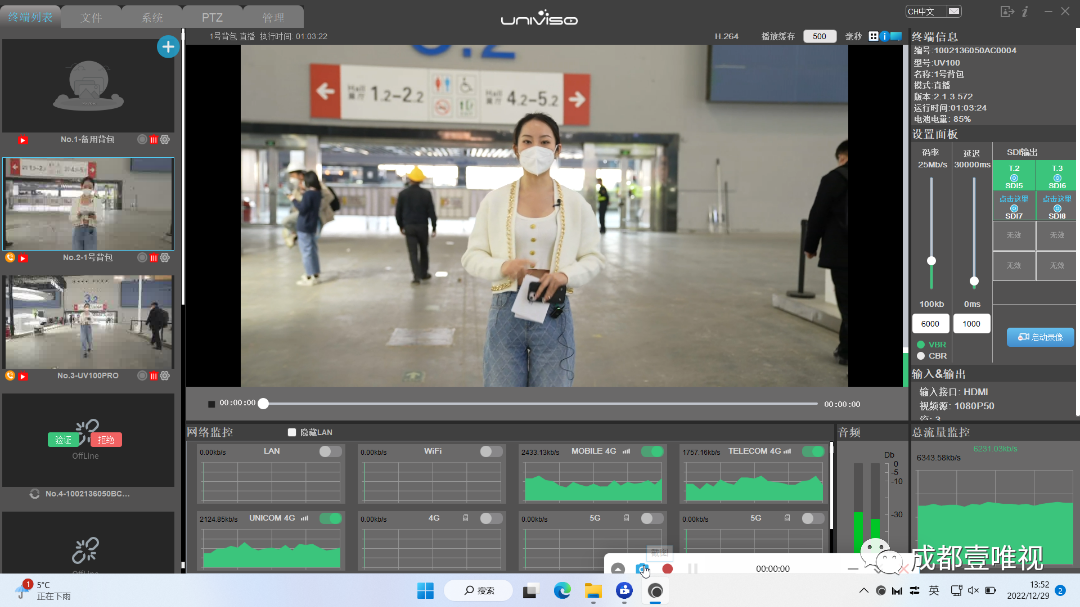
Task: Click the logout icon in the title bar
Action: (1007, 12)
